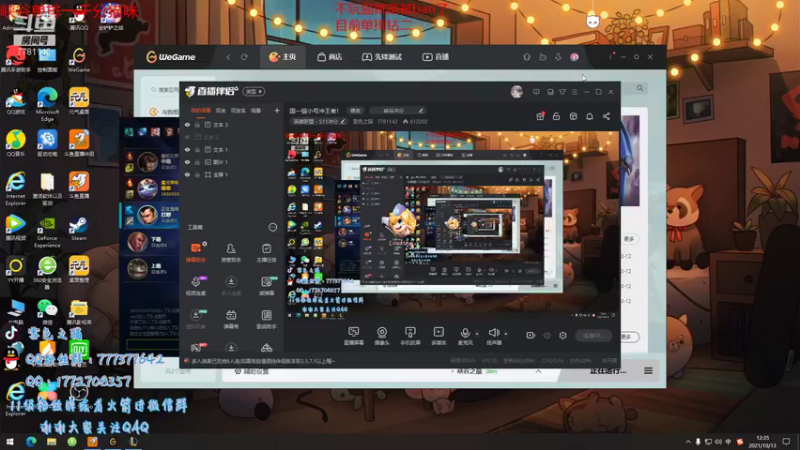The image size is (800, 450).
Task: Open File Explorer from taskbar
Action: click(51, 442)
